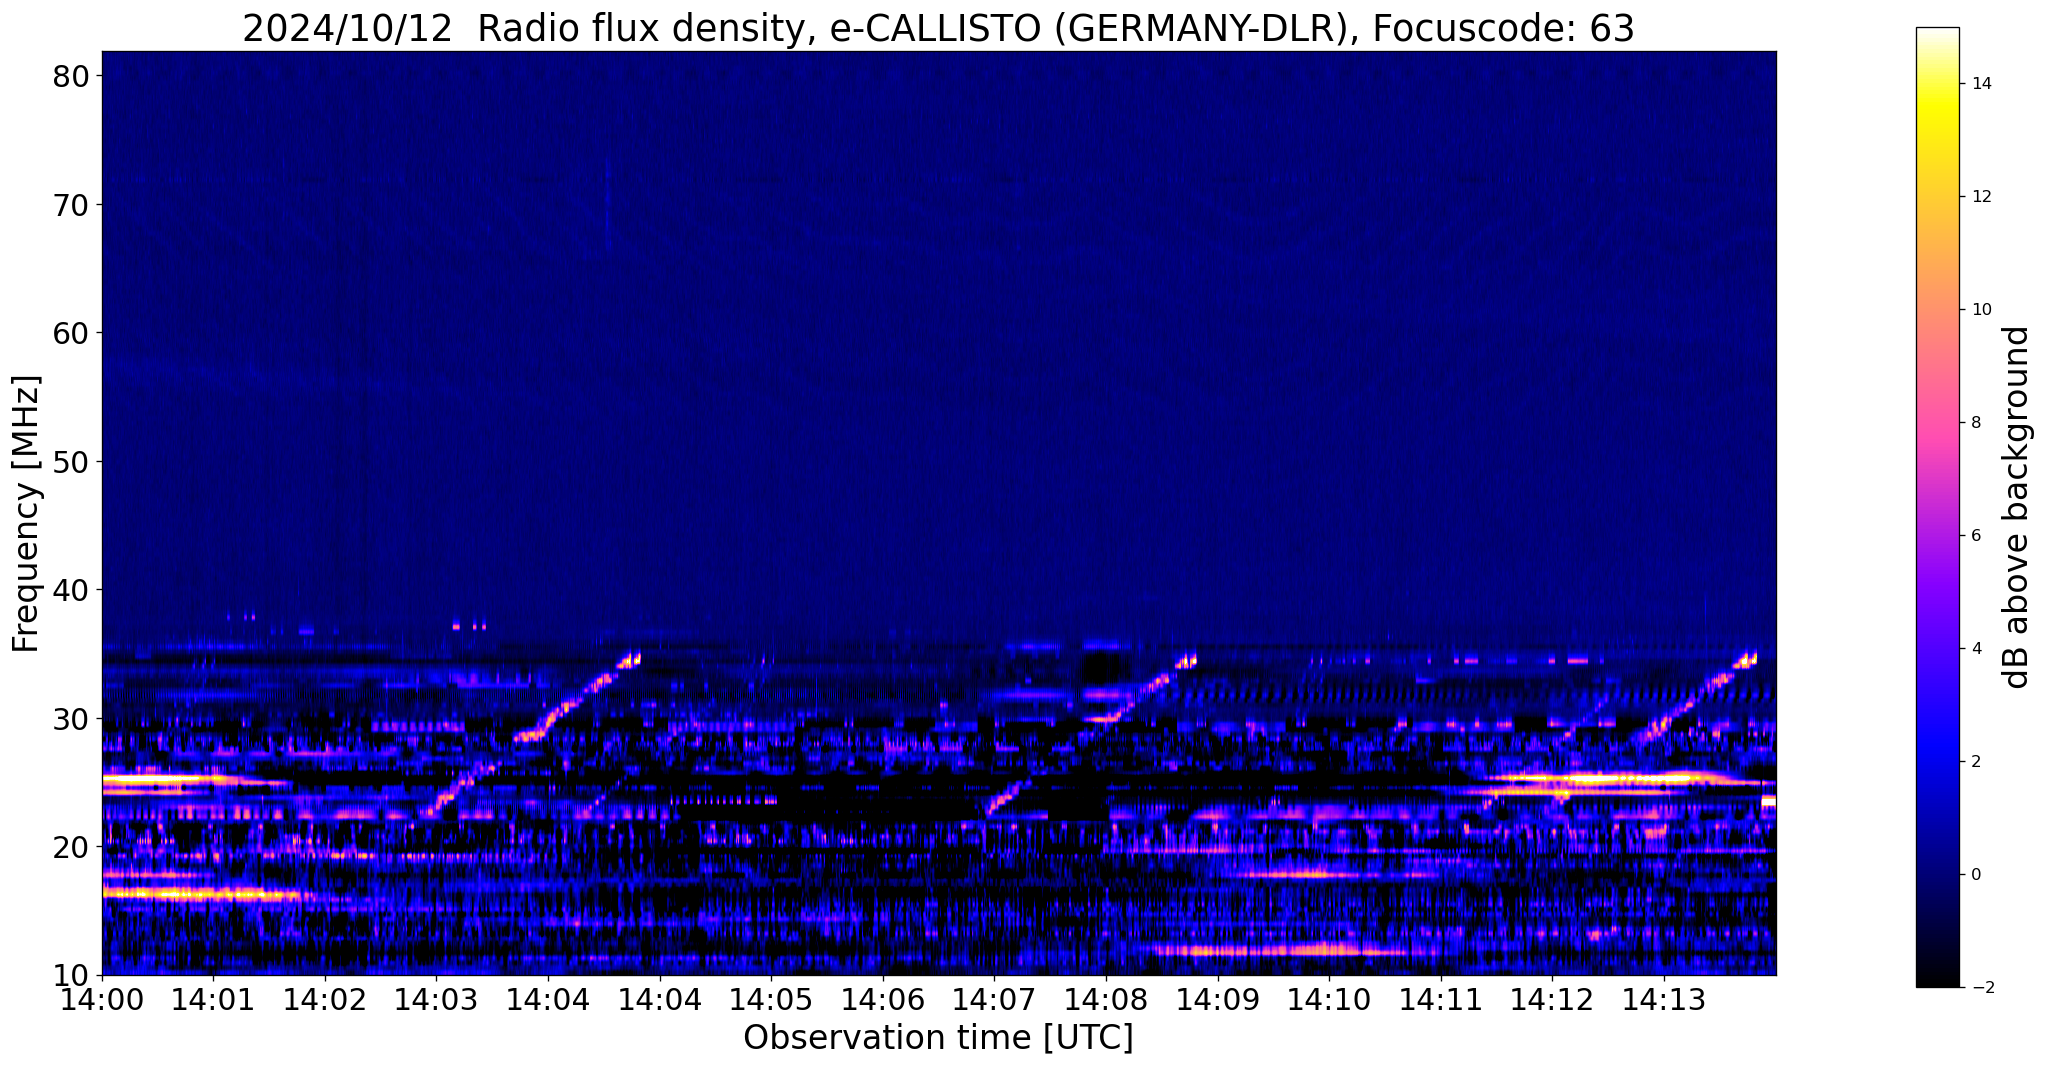Click the 14:02 time tick label
Image resolution: width=2047 pixels, height=1067 pixels.
325,999
